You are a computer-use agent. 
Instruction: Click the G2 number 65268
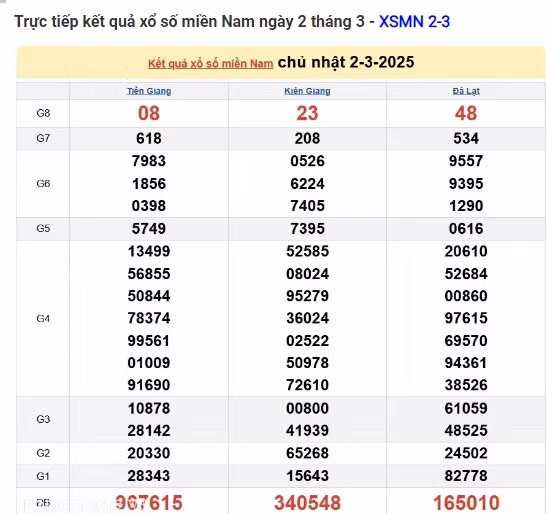(x=307, y=453)
